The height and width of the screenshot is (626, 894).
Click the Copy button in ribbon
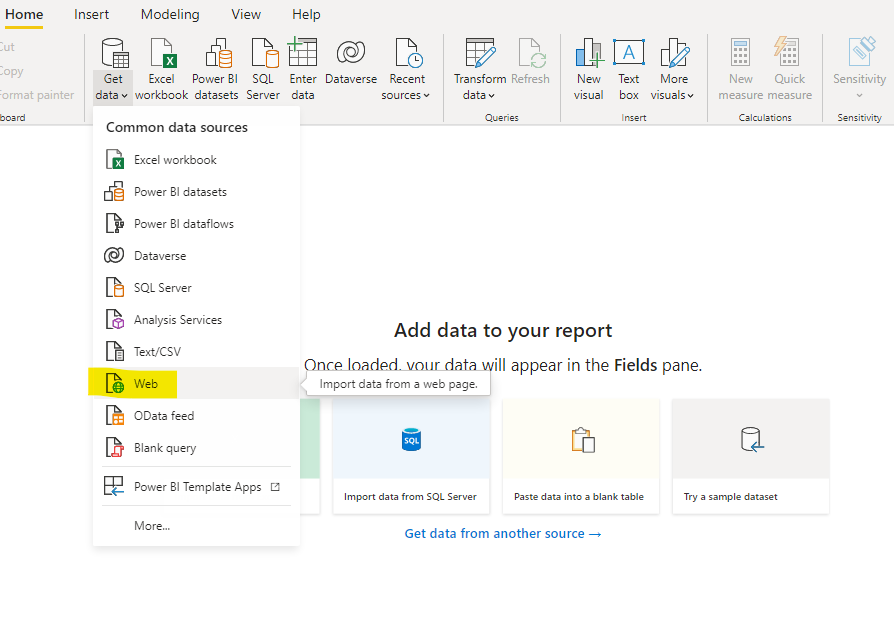pyautogui.click(x=11, y=71)
